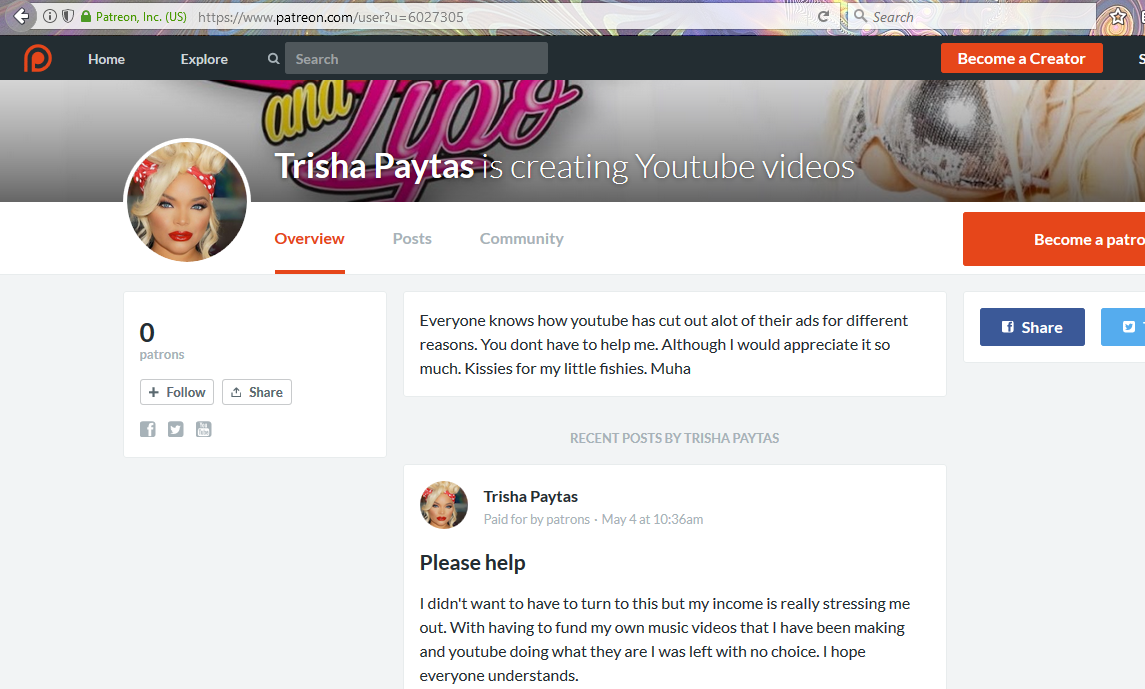Click the Patreon search input field
This screenshot has width=1145, height=689.
pyautogui.click(x=416, y=59)
